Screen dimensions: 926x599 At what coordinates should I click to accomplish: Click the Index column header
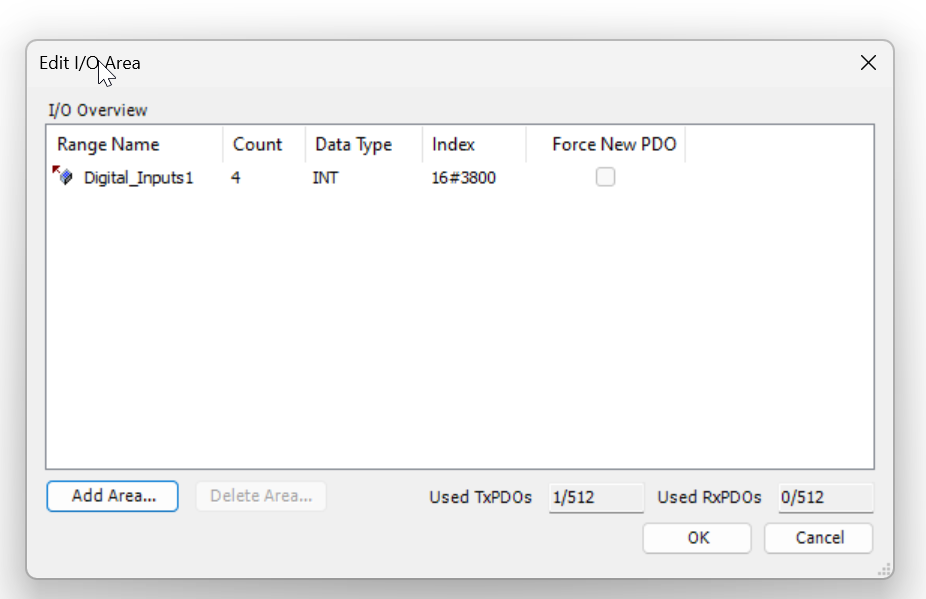474,144
